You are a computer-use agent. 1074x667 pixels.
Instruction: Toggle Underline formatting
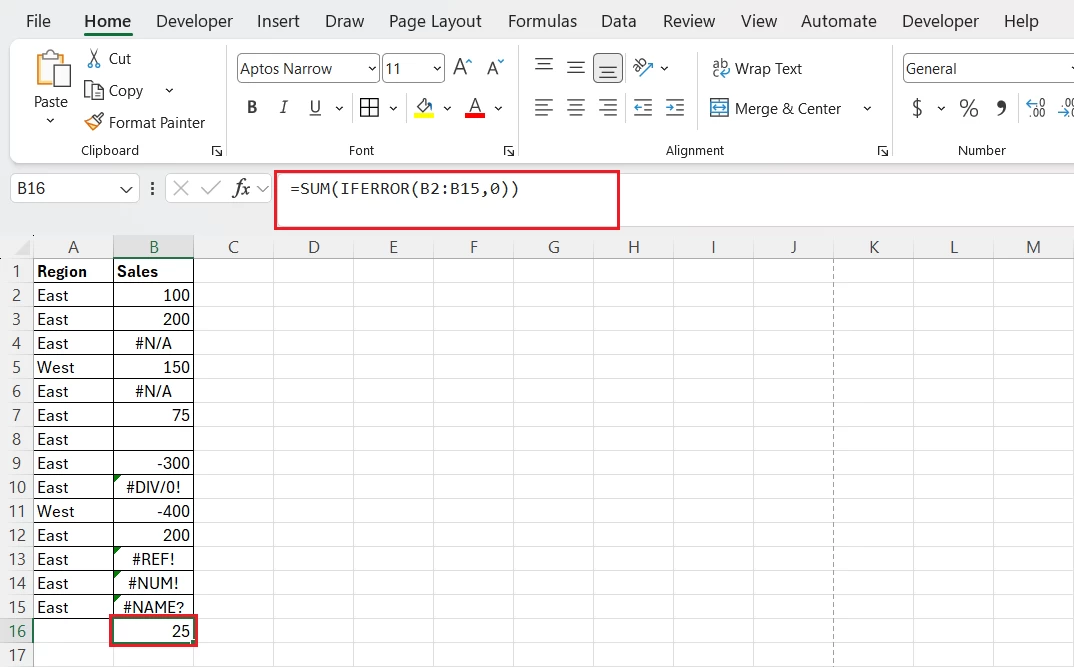[x=315, y=108]
